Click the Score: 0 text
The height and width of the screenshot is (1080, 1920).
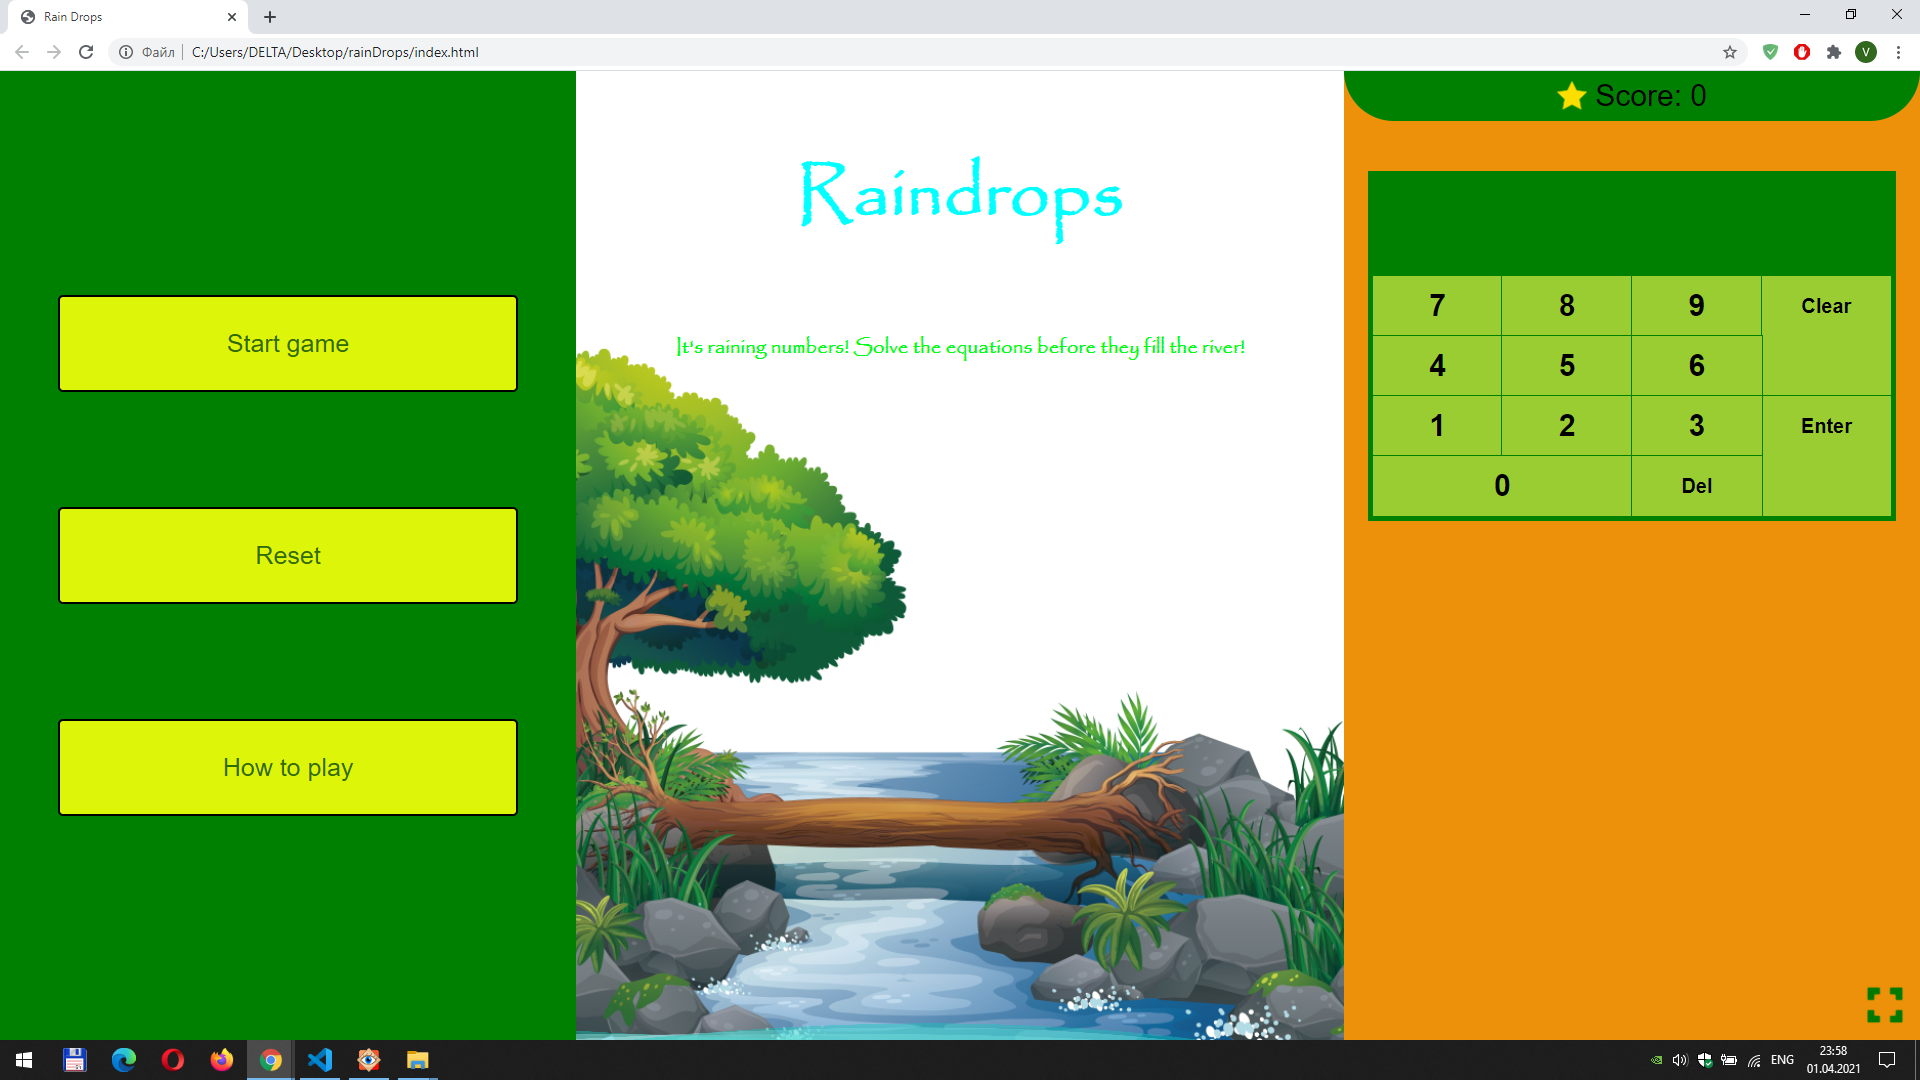1651,96
